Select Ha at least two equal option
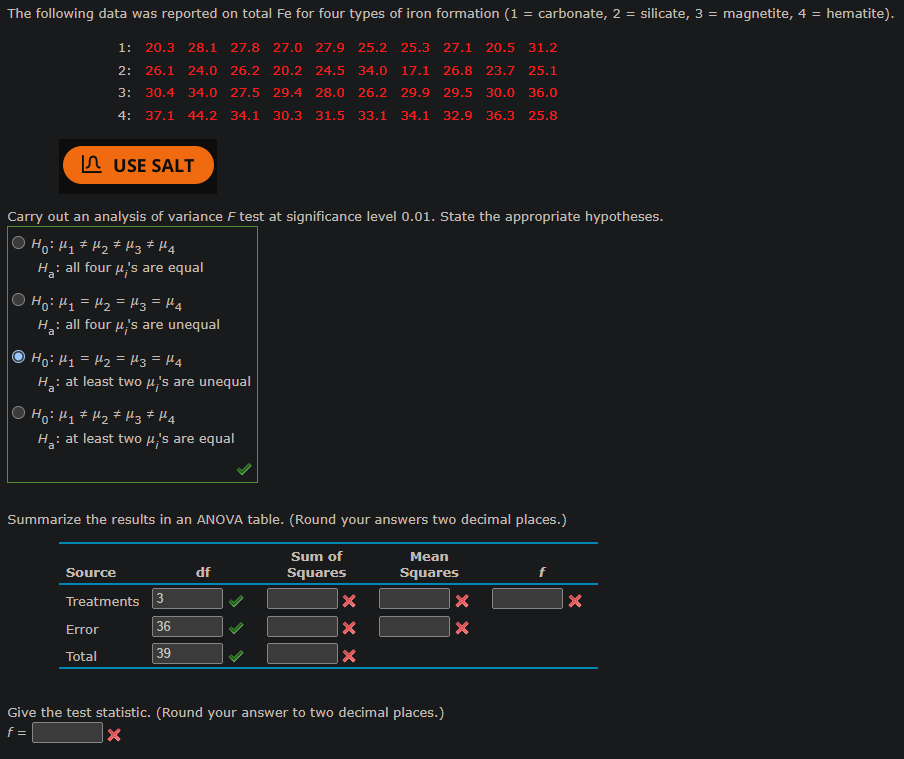904x759 pixels. pos(18,413)
